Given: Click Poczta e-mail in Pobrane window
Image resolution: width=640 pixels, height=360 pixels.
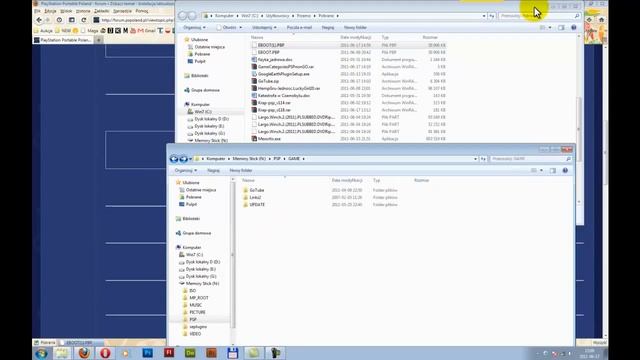Looking at the screenshot, I should [x=299, y=27].
